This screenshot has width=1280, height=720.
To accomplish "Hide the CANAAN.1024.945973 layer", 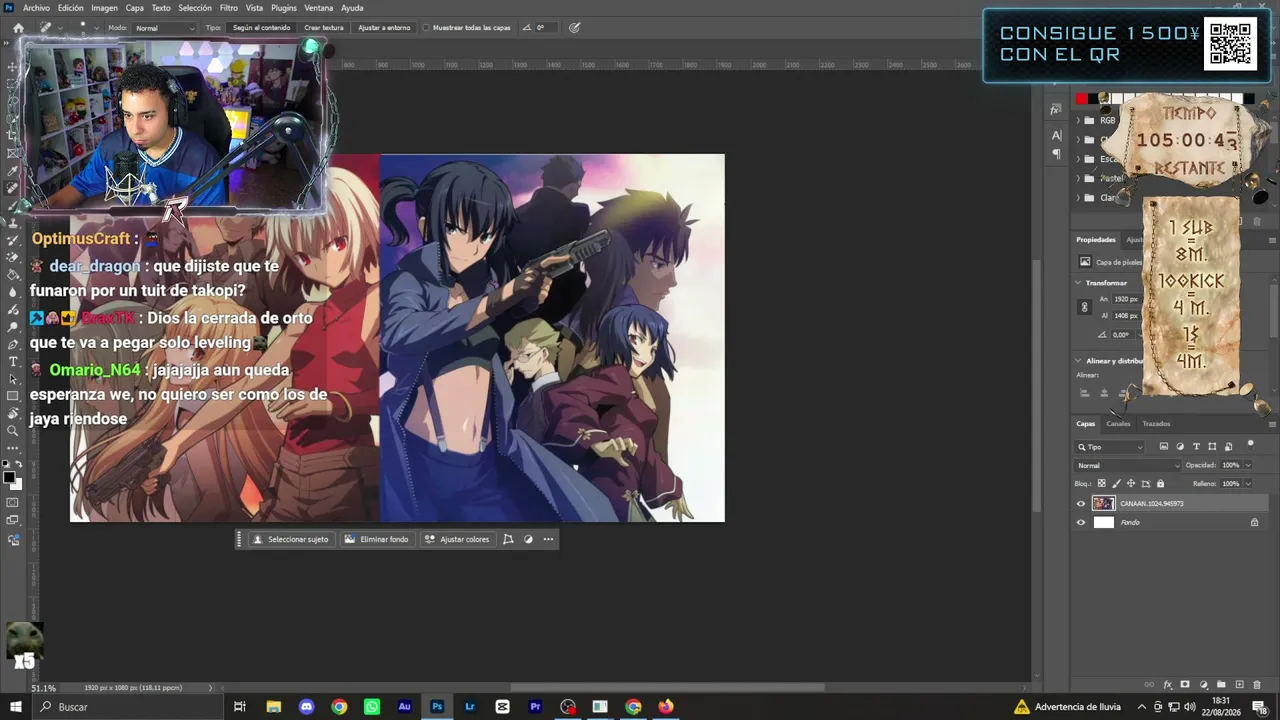I will click(1080, 504).
